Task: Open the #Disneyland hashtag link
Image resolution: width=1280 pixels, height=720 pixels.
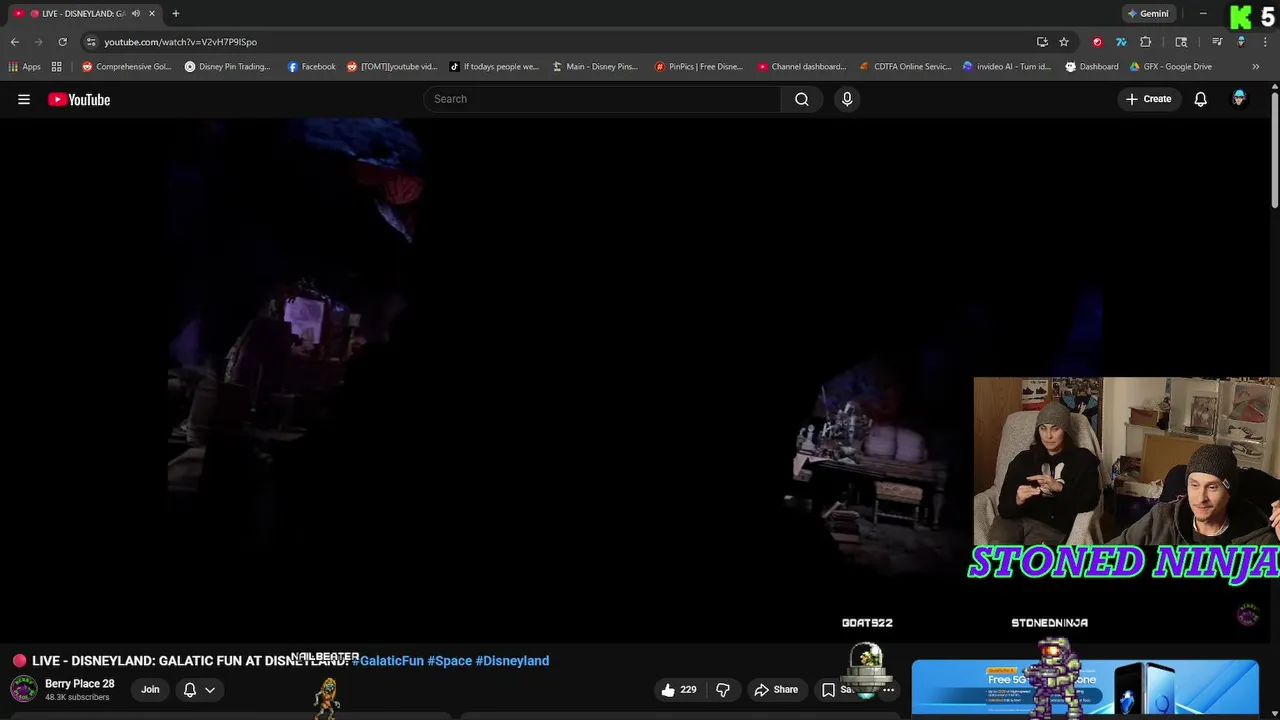Action: (x=512, y=661)
